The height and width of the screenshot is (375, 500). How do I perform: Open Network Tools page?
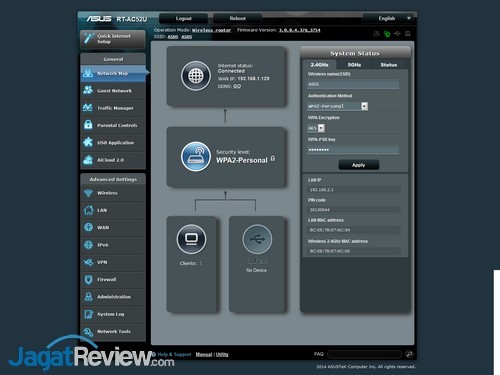(x=113, y=332)
